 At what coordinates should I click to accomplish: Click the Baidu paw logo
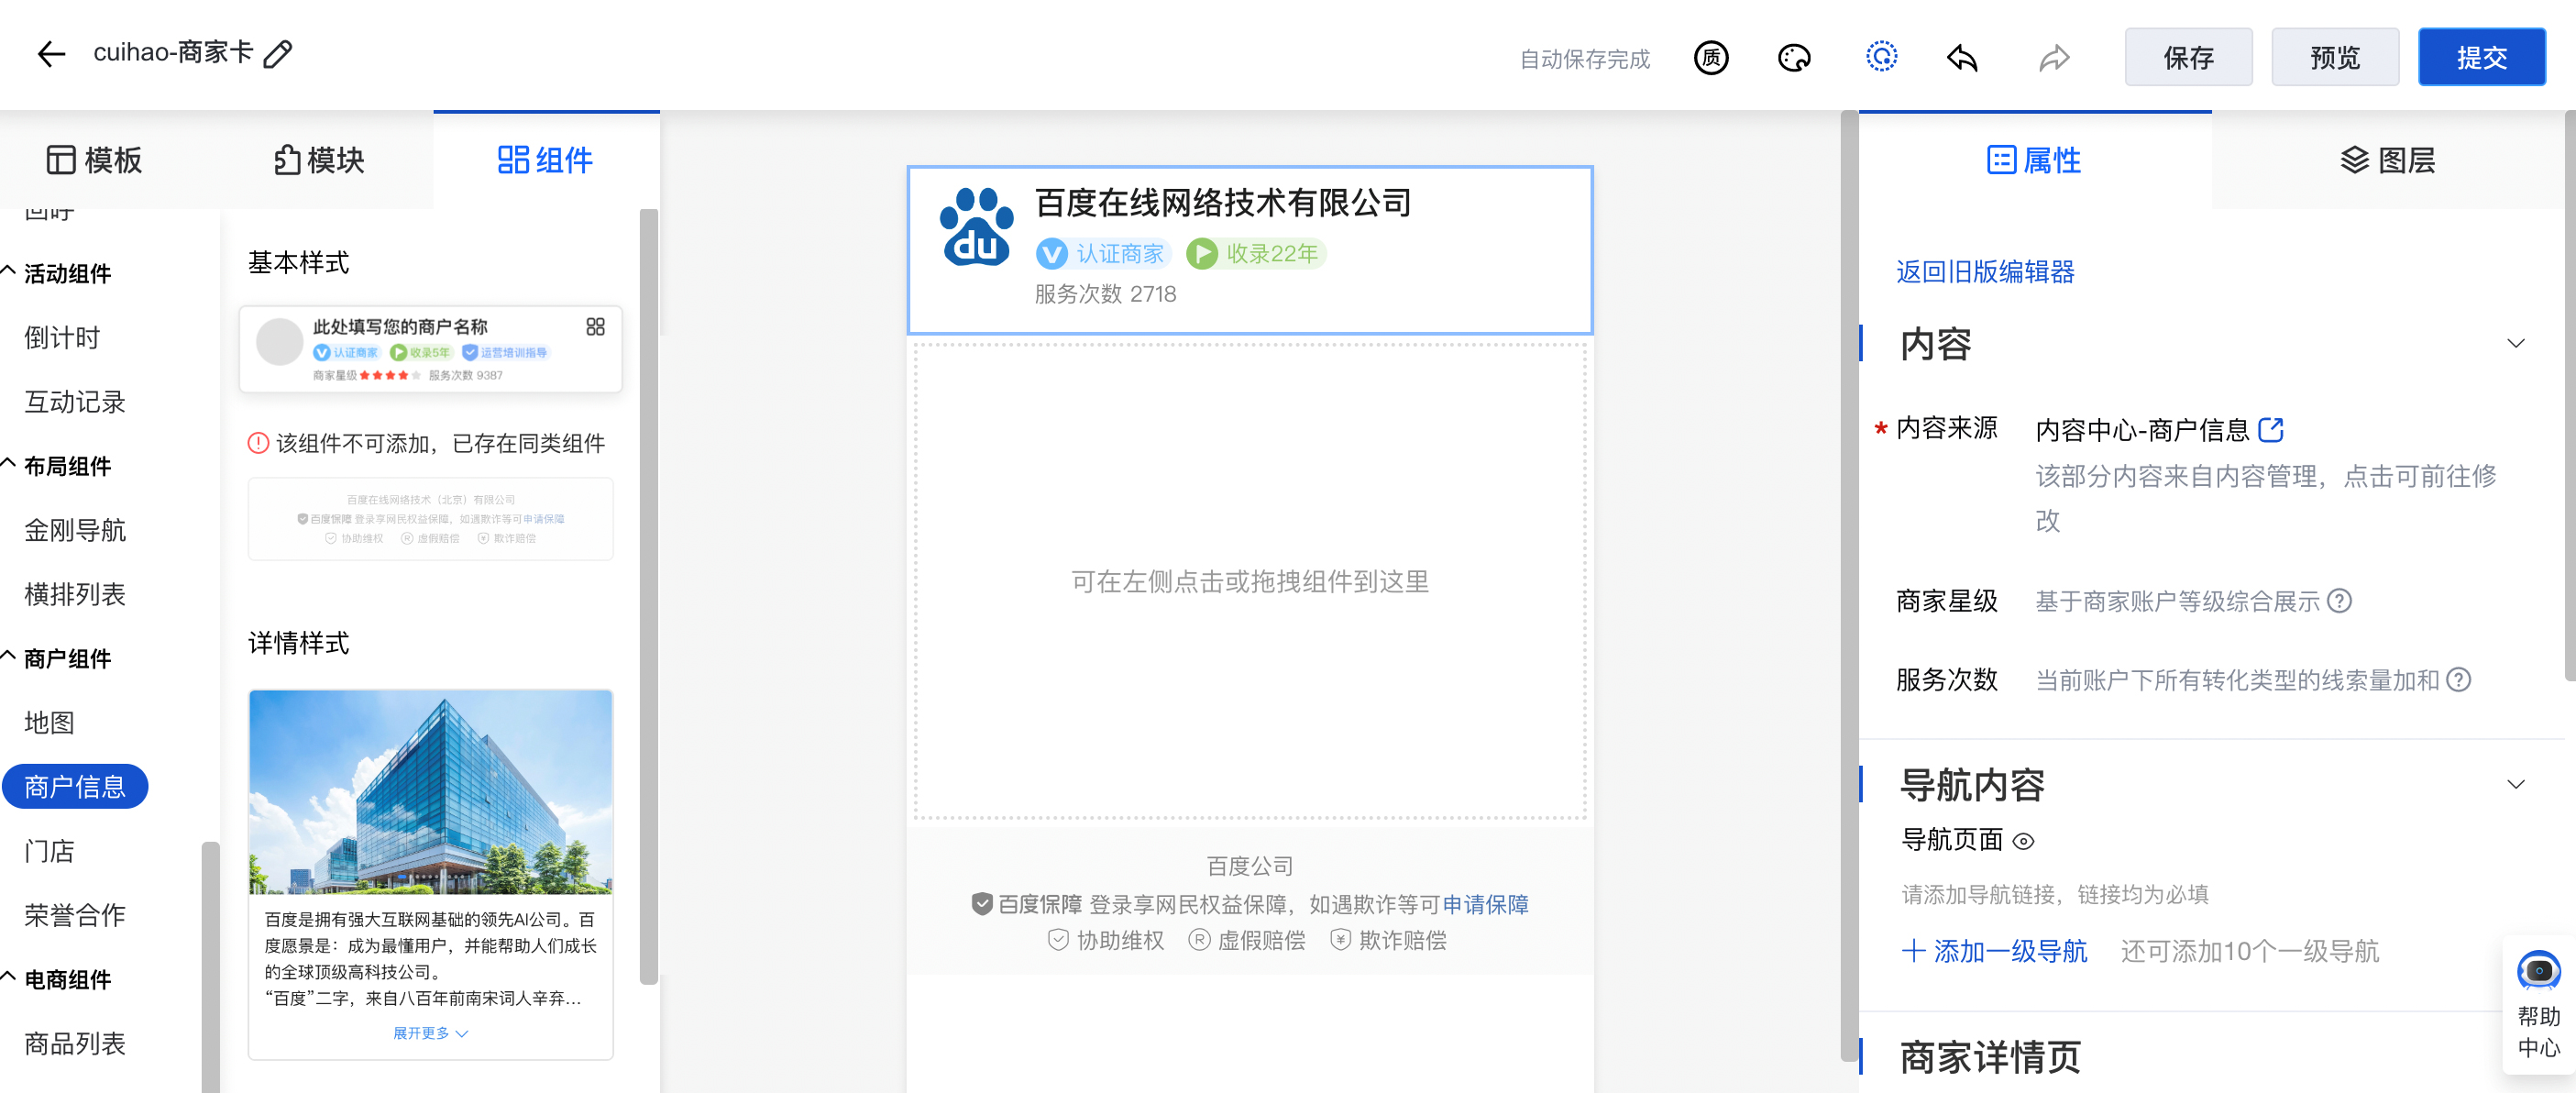pyautogui.click(x=977, y=227)
